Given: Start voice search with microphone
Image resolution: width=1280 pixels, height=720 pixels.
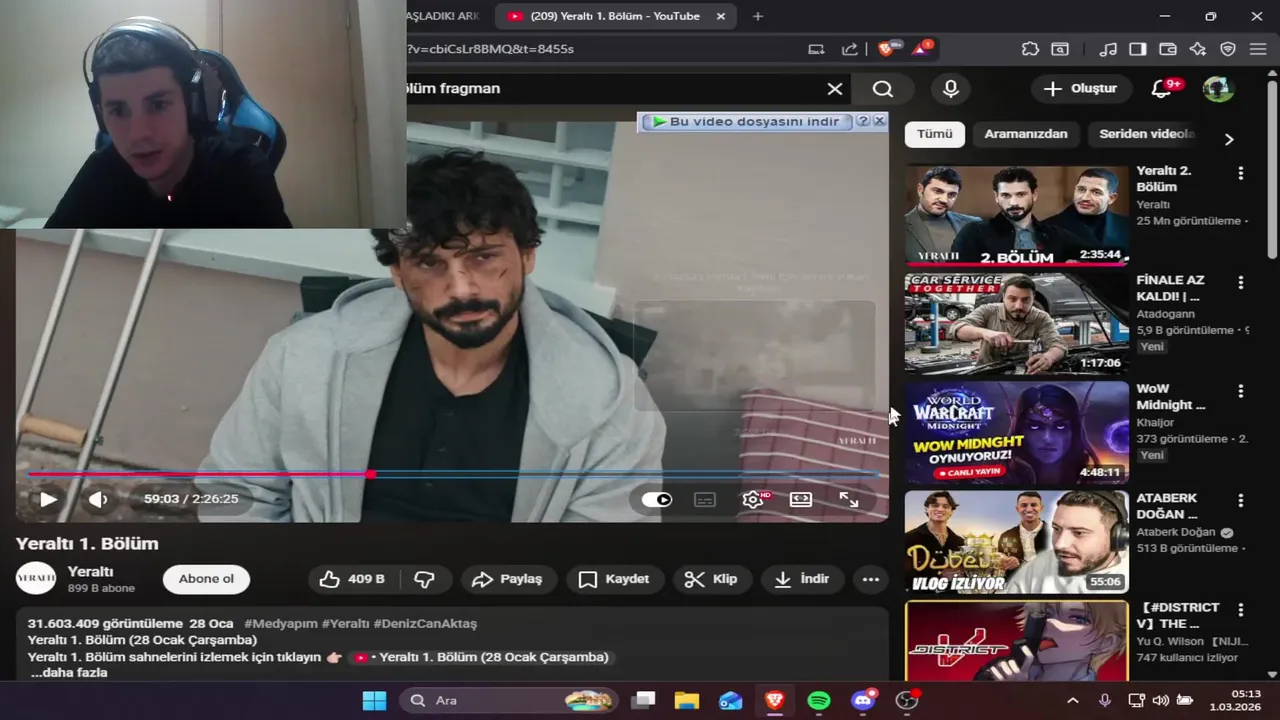Looking at the screenshot, I should [951, 88].
